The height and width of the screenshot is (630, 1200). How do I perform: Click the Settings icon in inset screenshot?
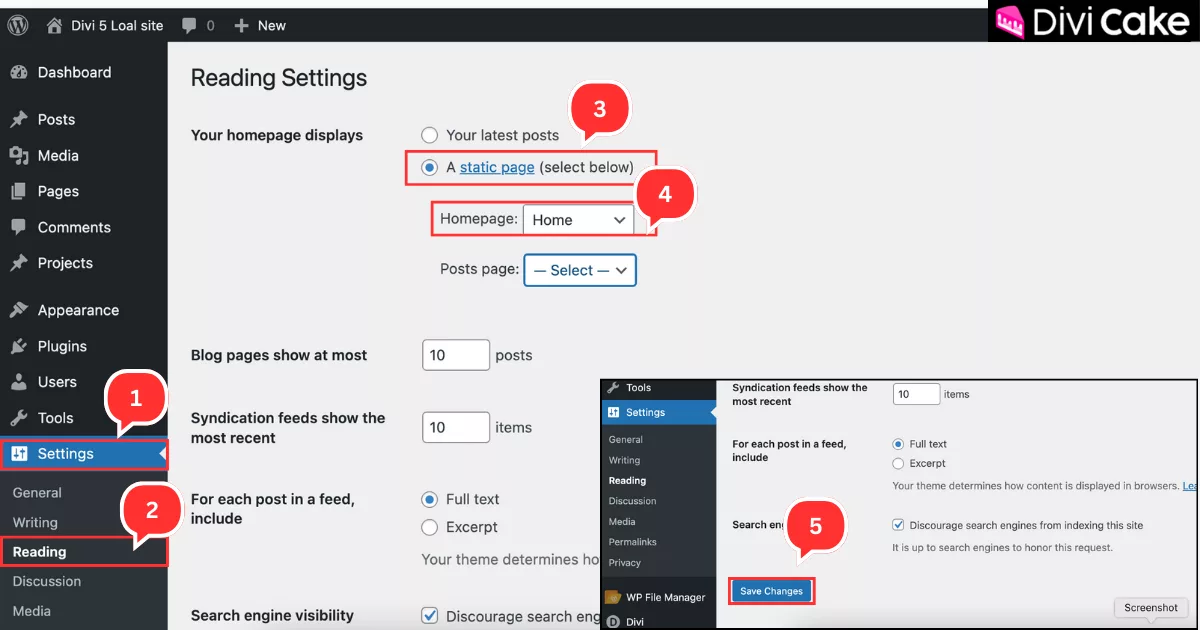tap(613, 412)
